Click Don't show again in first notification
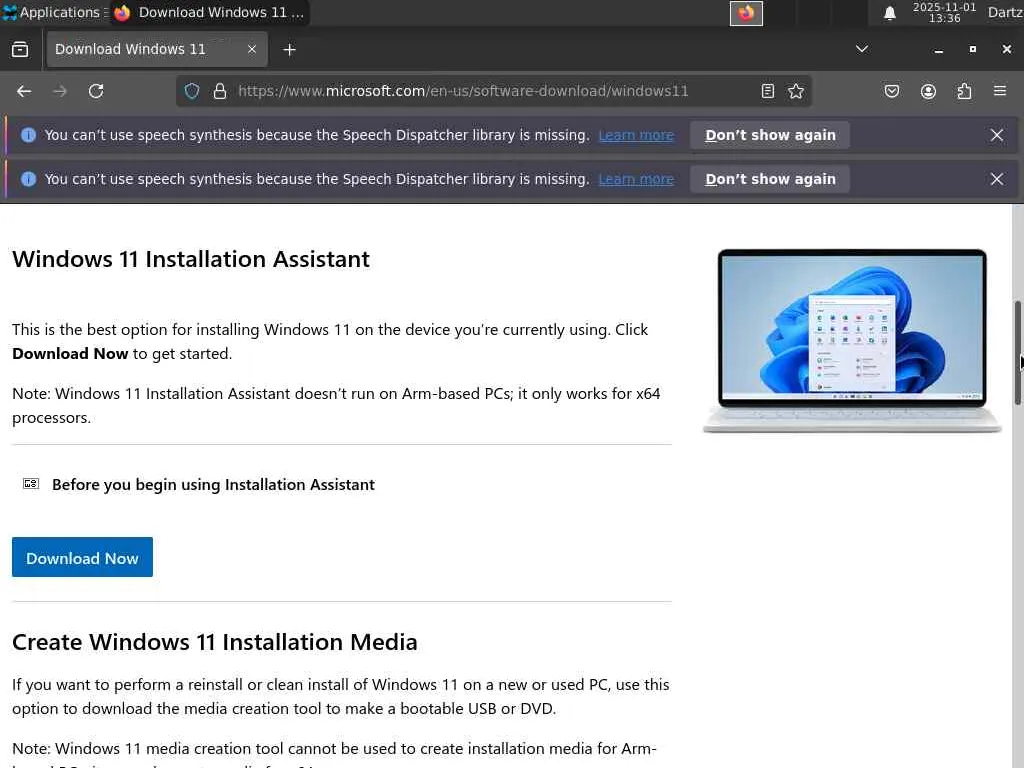The width and height of the screenshot is (1024, 768). click(x=770, y=135)
